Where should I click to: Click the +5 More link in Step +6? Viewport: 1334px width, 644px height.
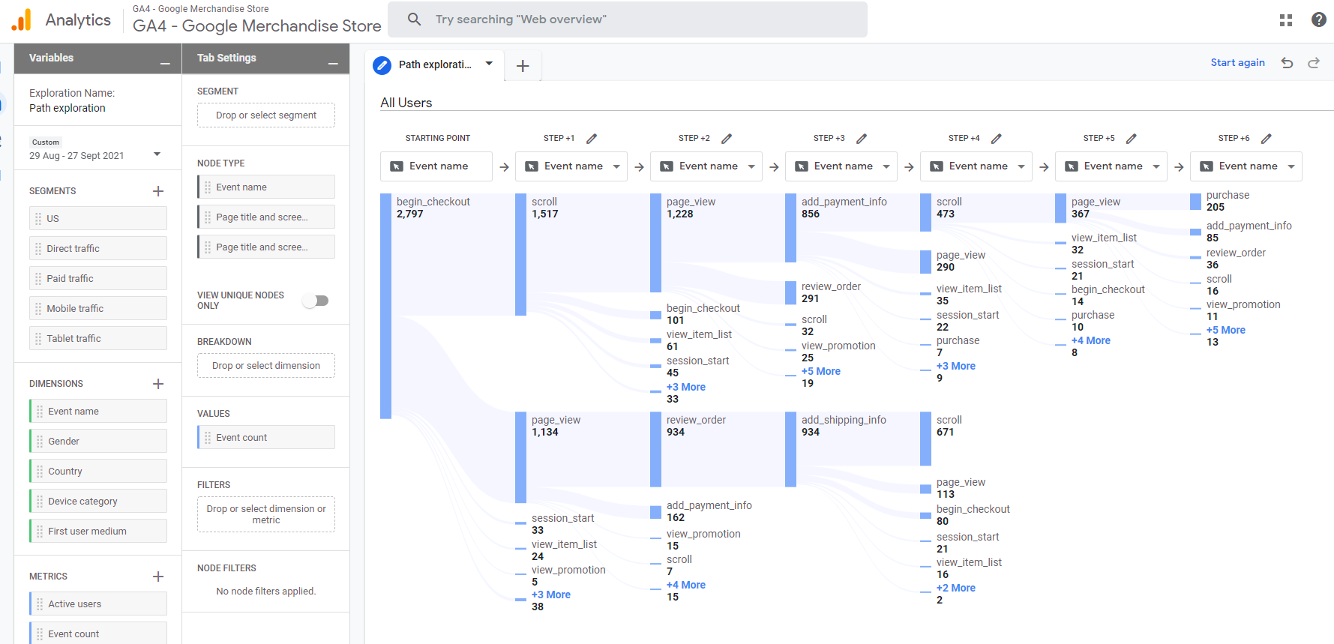(1225, 330)
